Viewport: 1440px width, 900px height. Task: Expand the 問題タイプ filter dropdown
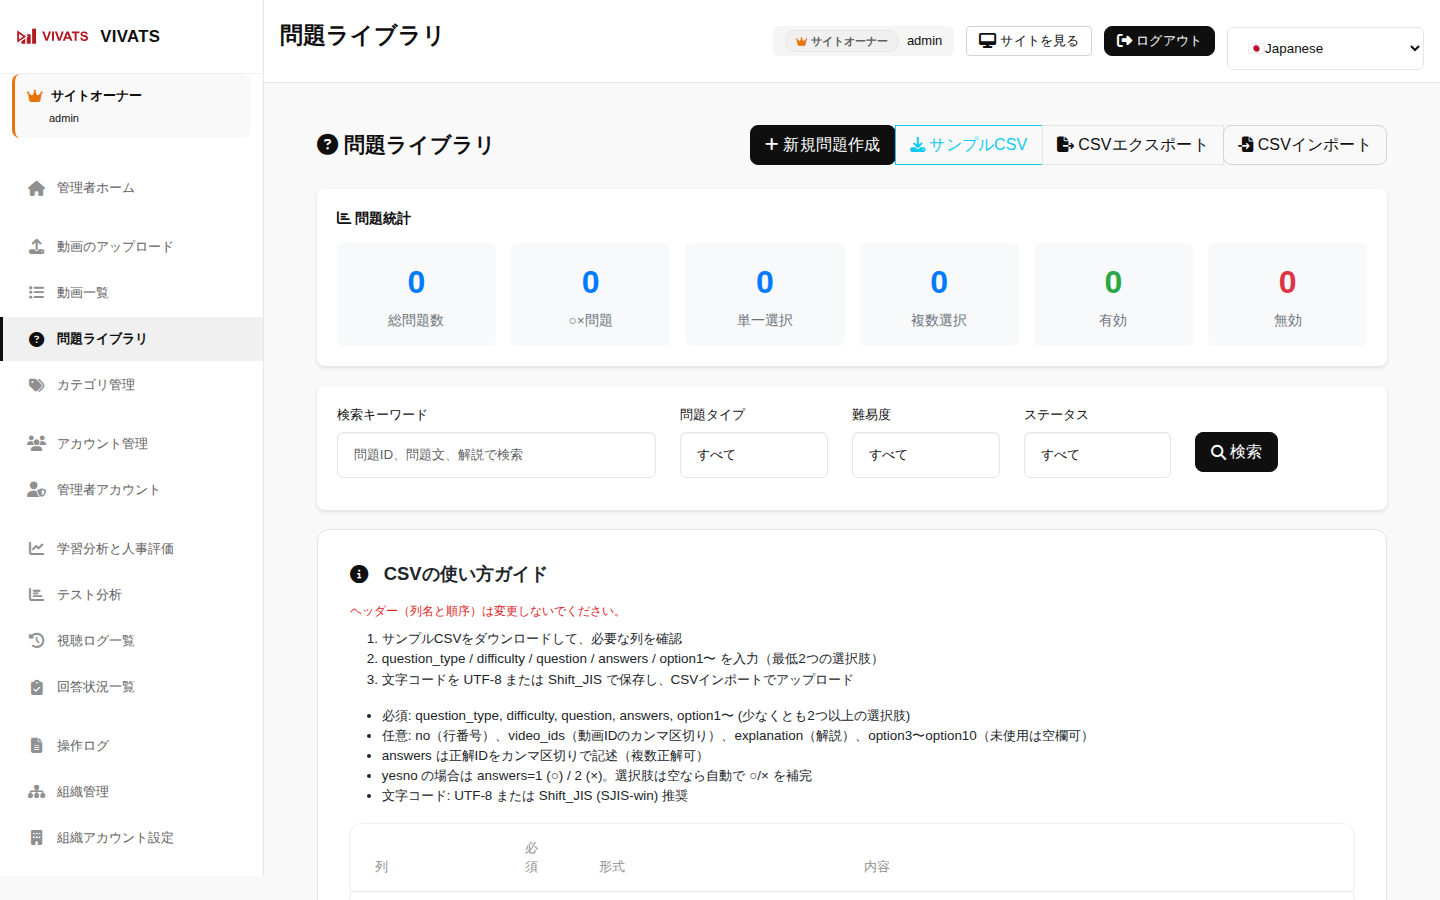(754, 455)
